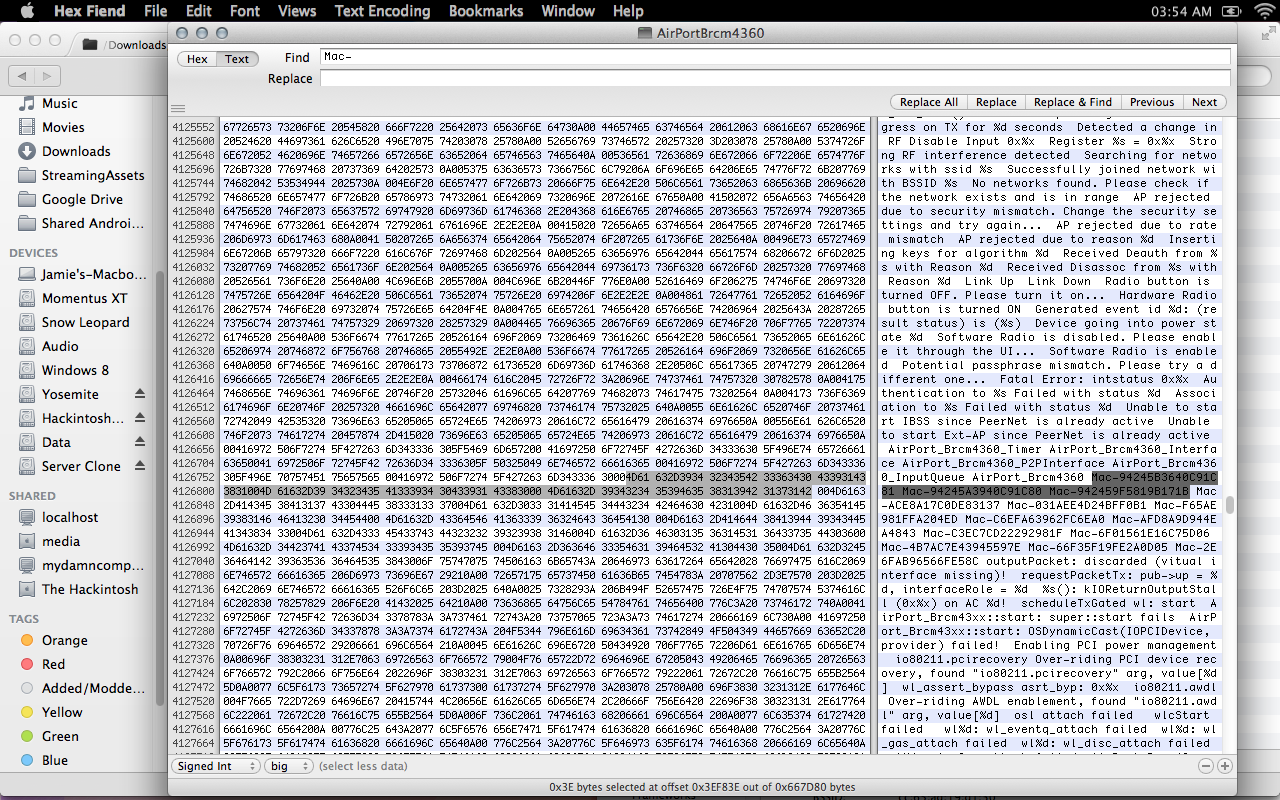Select the Orange tag in Finder
Image resolution: width=1280 pixels, height=800 pixels.
(x=64, y=640)
